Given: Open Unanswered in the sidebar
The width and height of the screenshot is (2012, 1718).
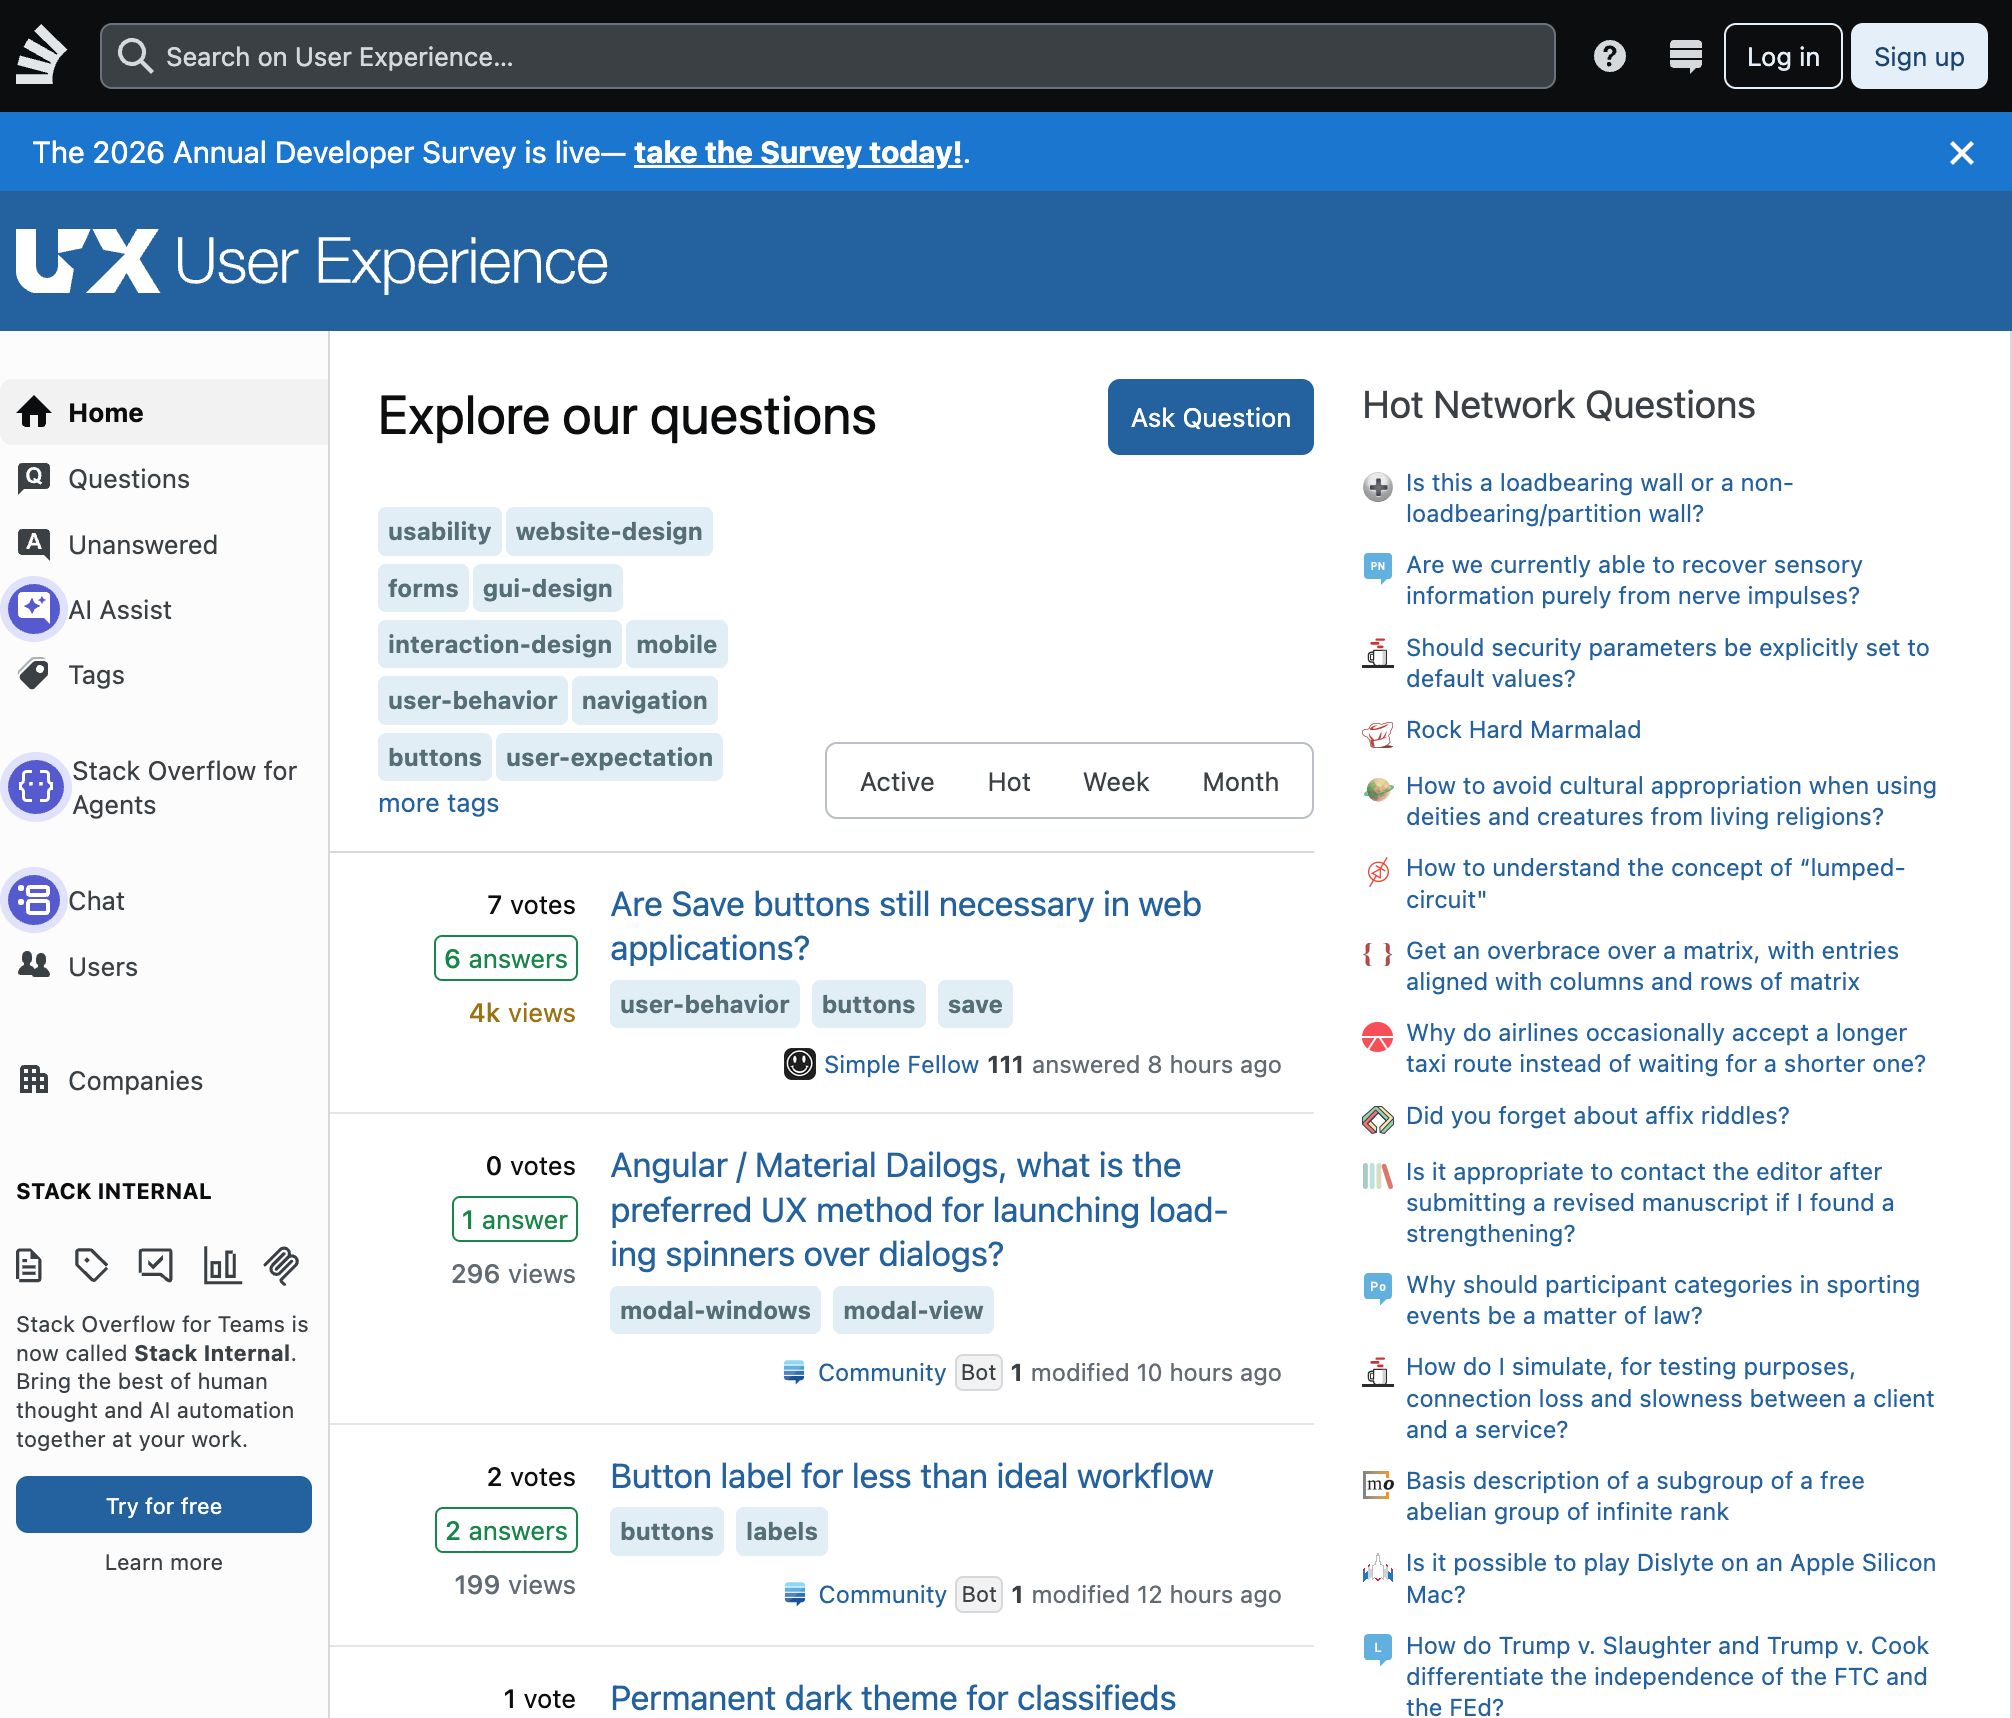Looking at the screenshot, I should [x=164, y=544].
